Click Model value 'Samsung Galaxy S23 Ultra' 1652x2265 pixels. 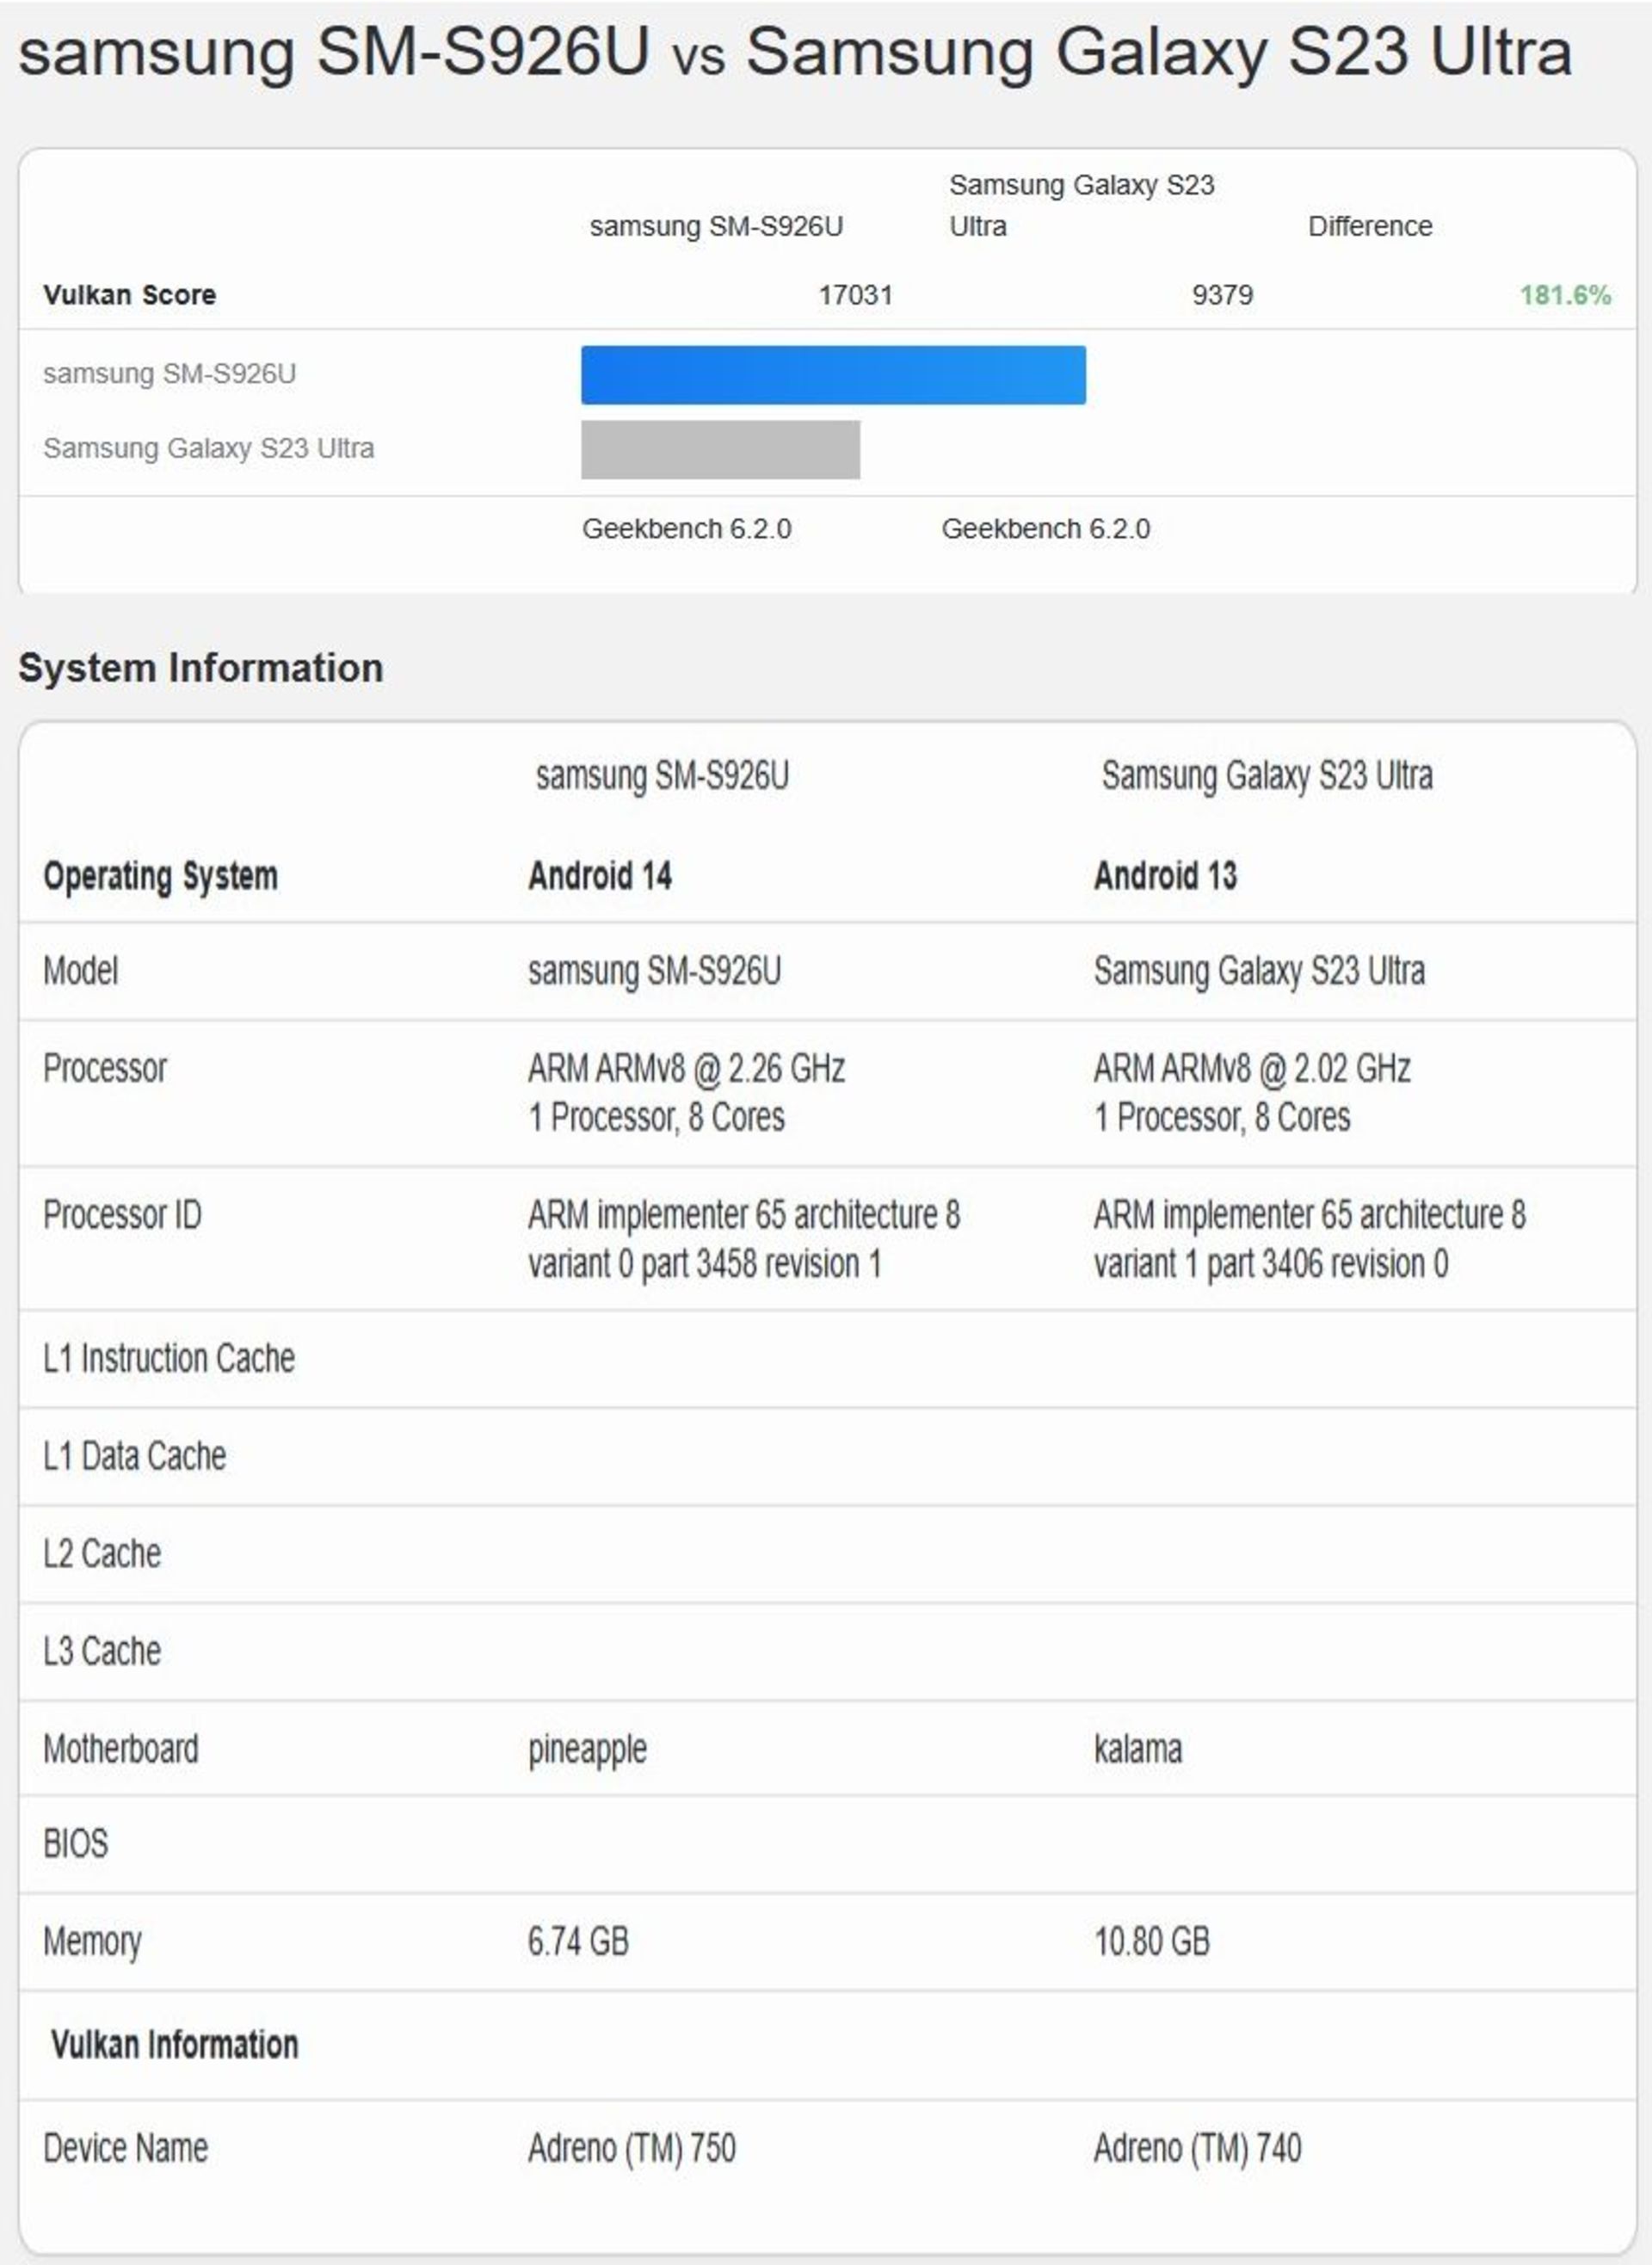[x=1259, y=970]
